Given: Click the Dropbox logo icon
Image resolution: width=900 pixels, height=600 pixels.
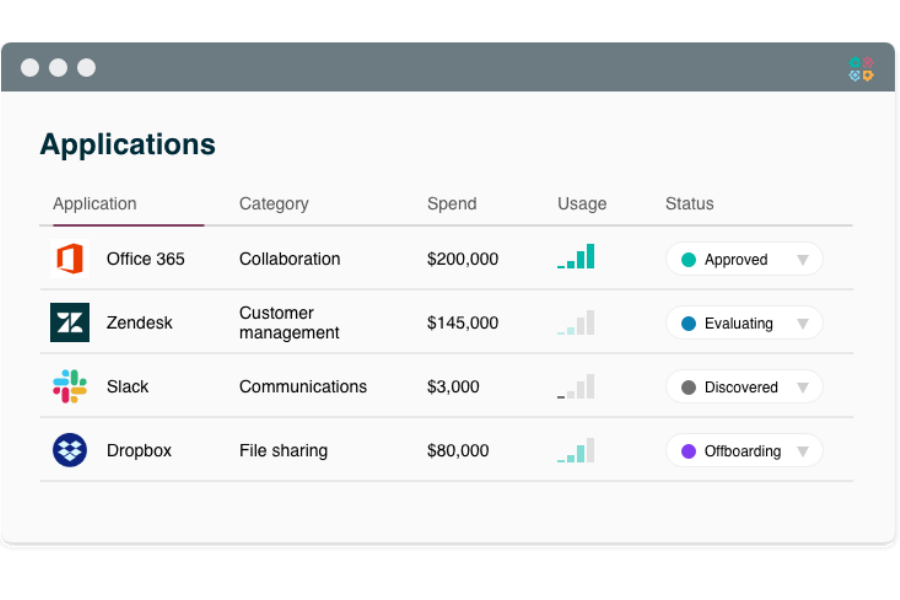Looking at the screenshot, I should click(x=69, y=451).
